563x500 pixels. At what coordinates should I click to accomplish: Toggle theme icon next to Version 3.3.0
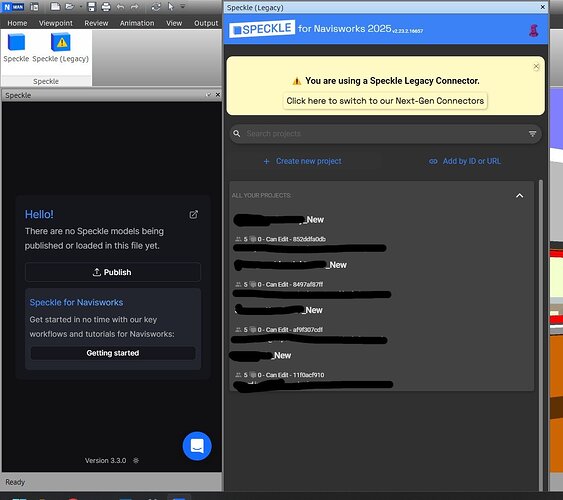(136, 460)
